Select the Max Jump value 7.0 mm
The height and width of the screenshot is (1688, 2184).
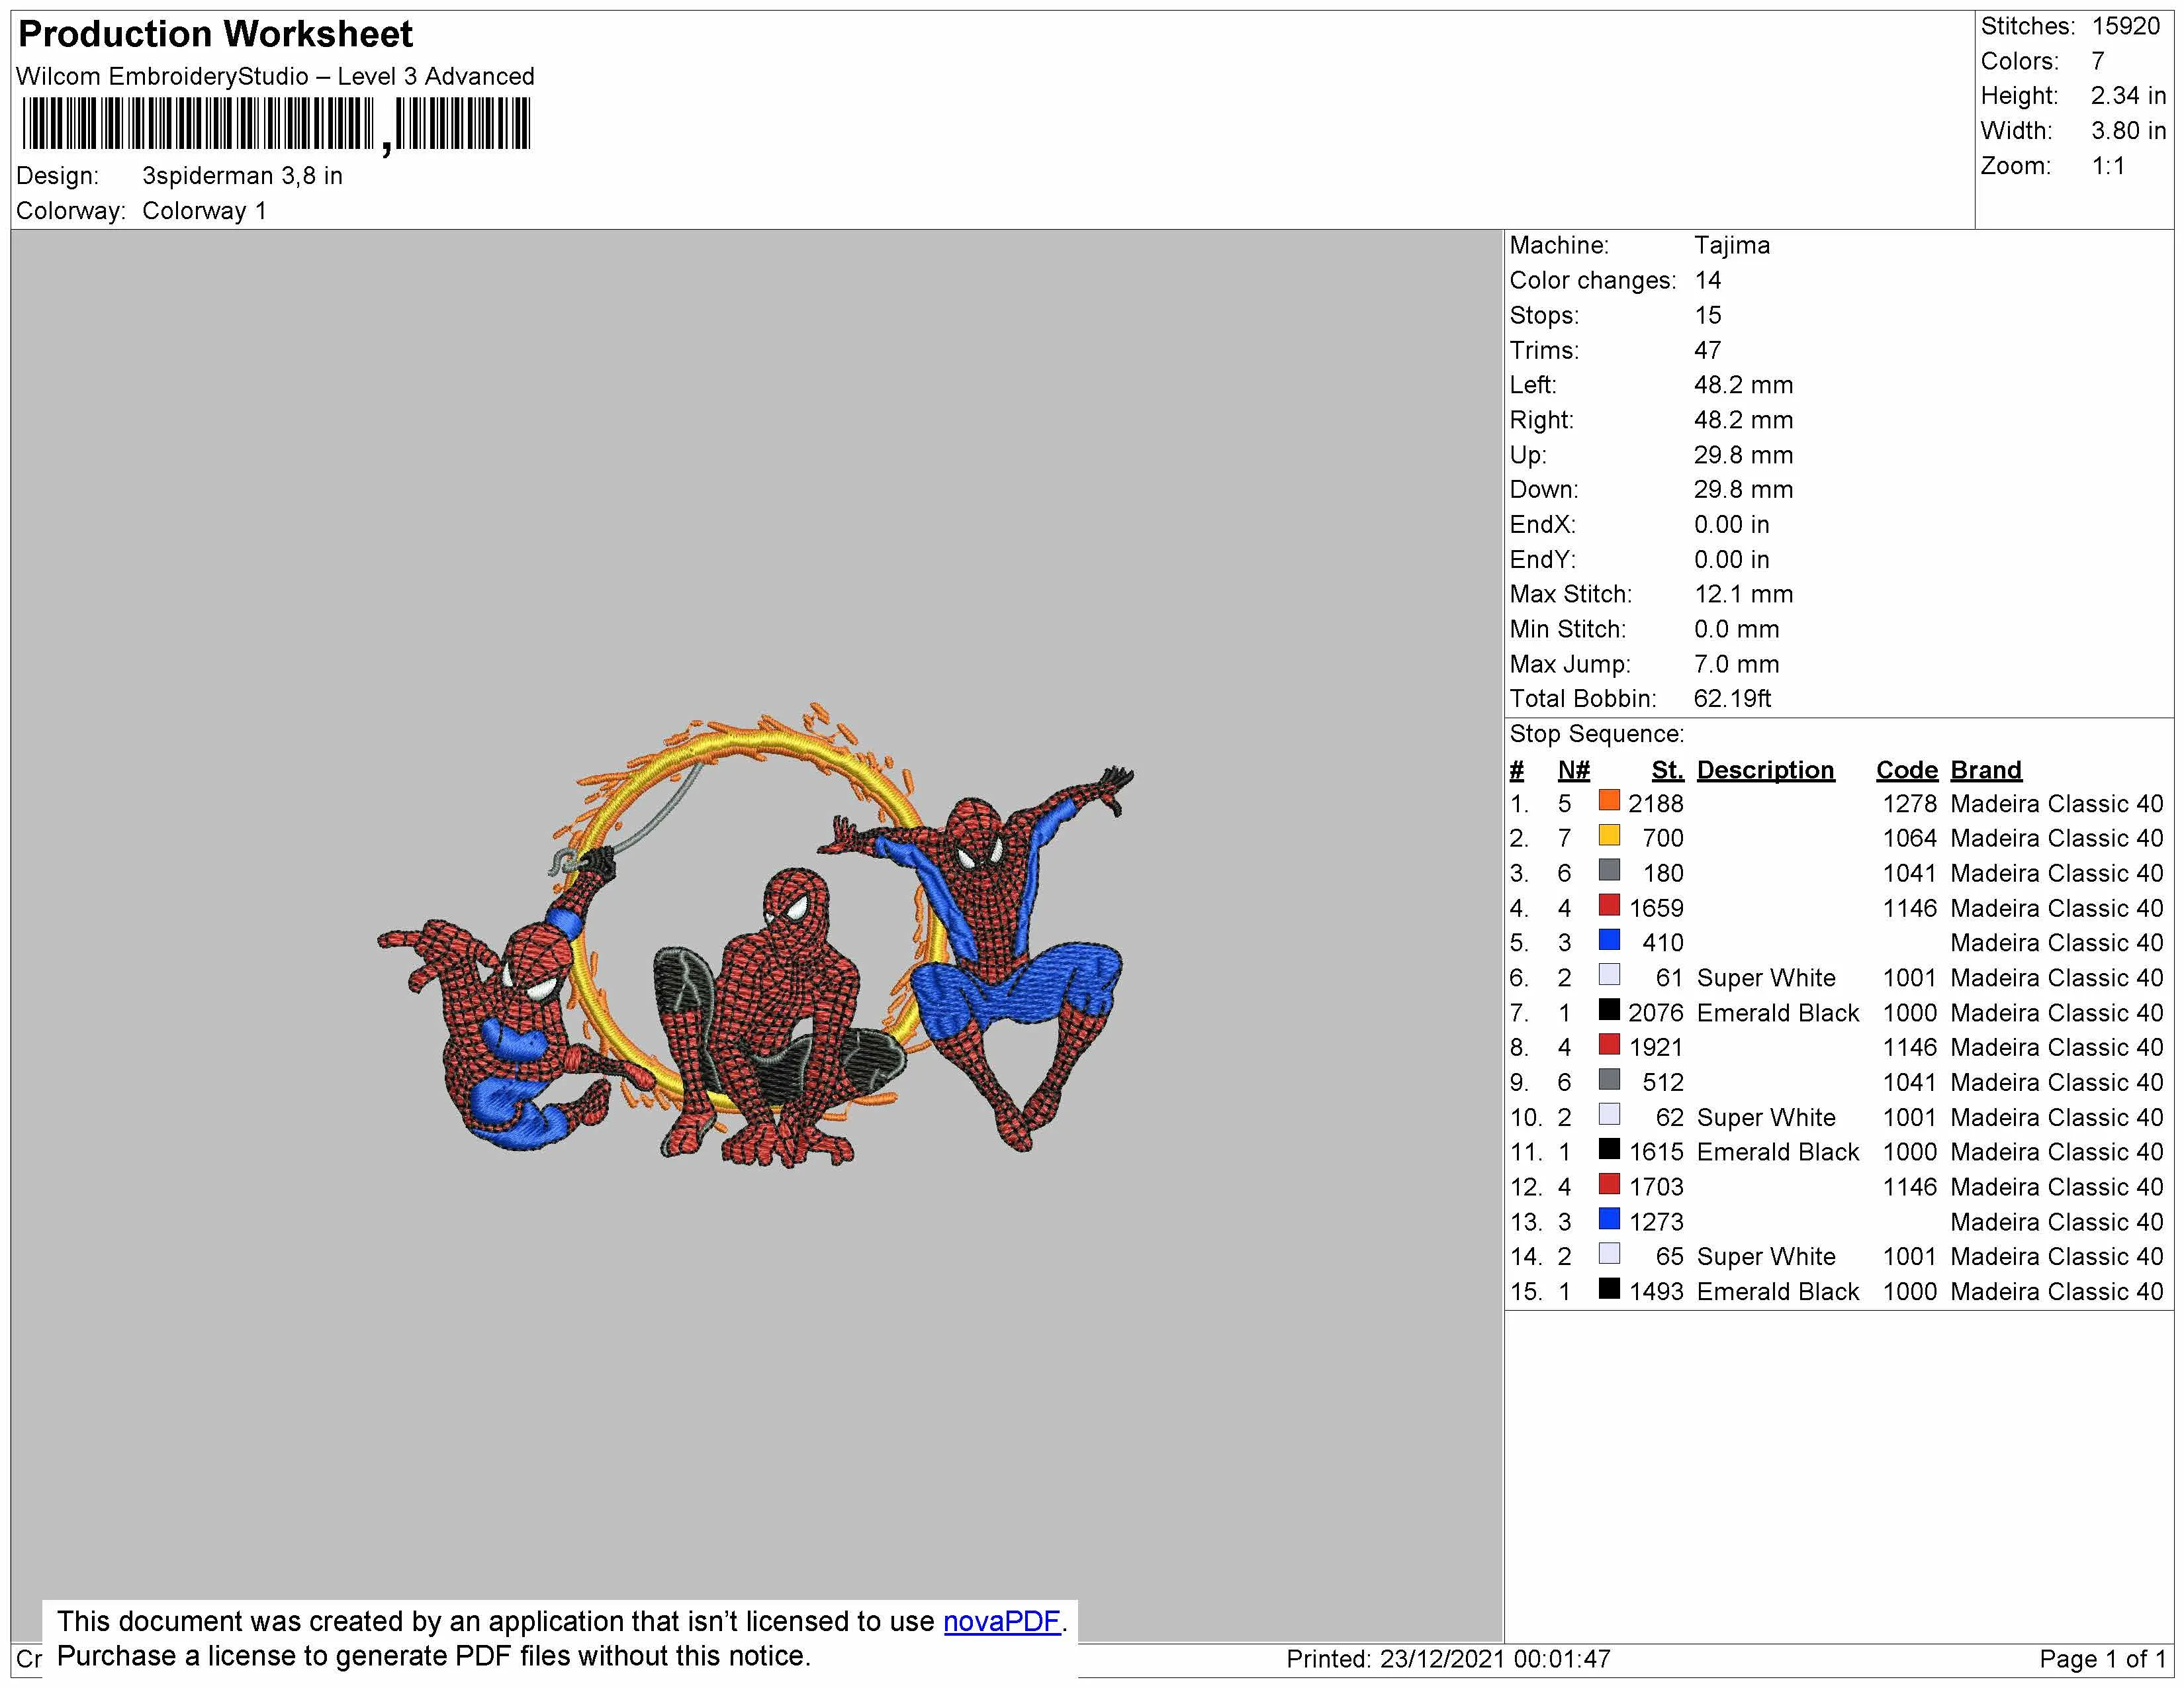1736,664
